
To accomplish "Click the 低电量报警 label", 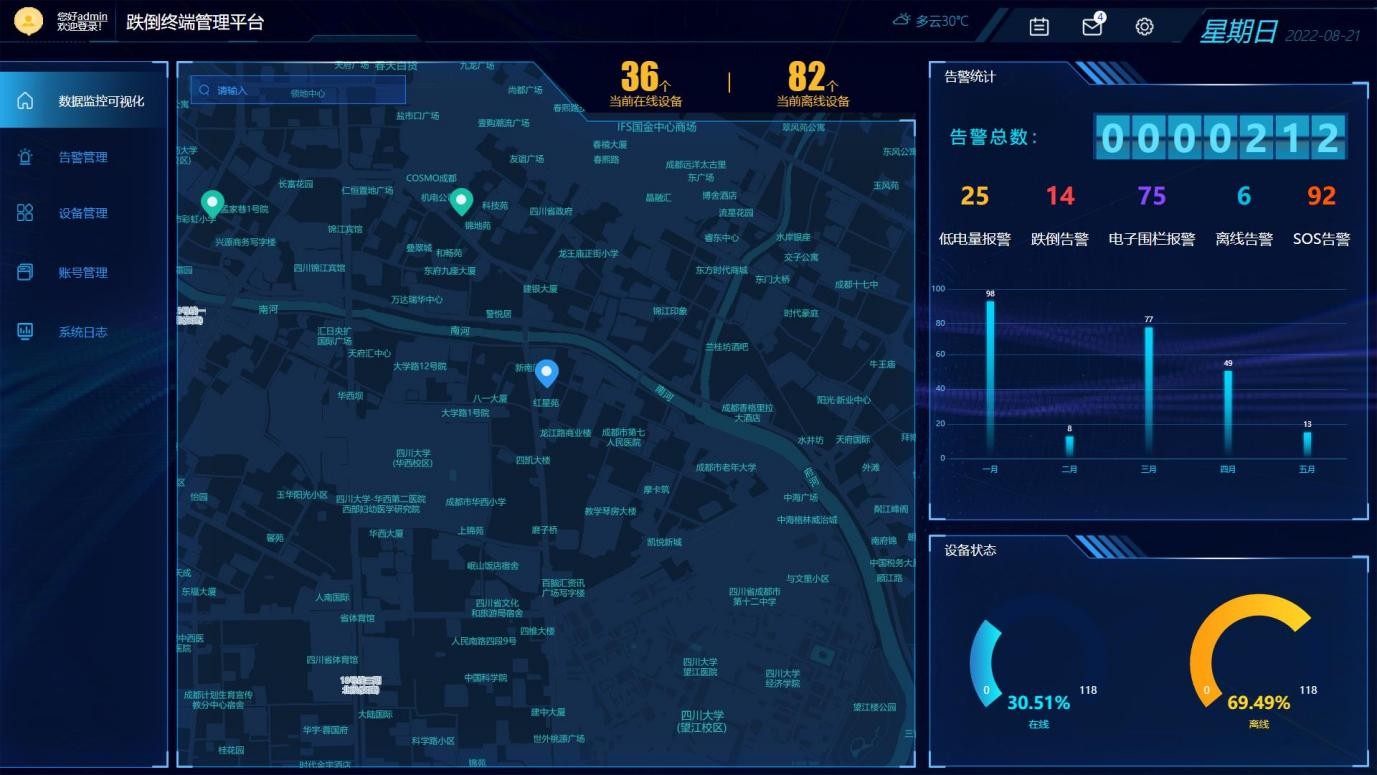I will [975, 239].
